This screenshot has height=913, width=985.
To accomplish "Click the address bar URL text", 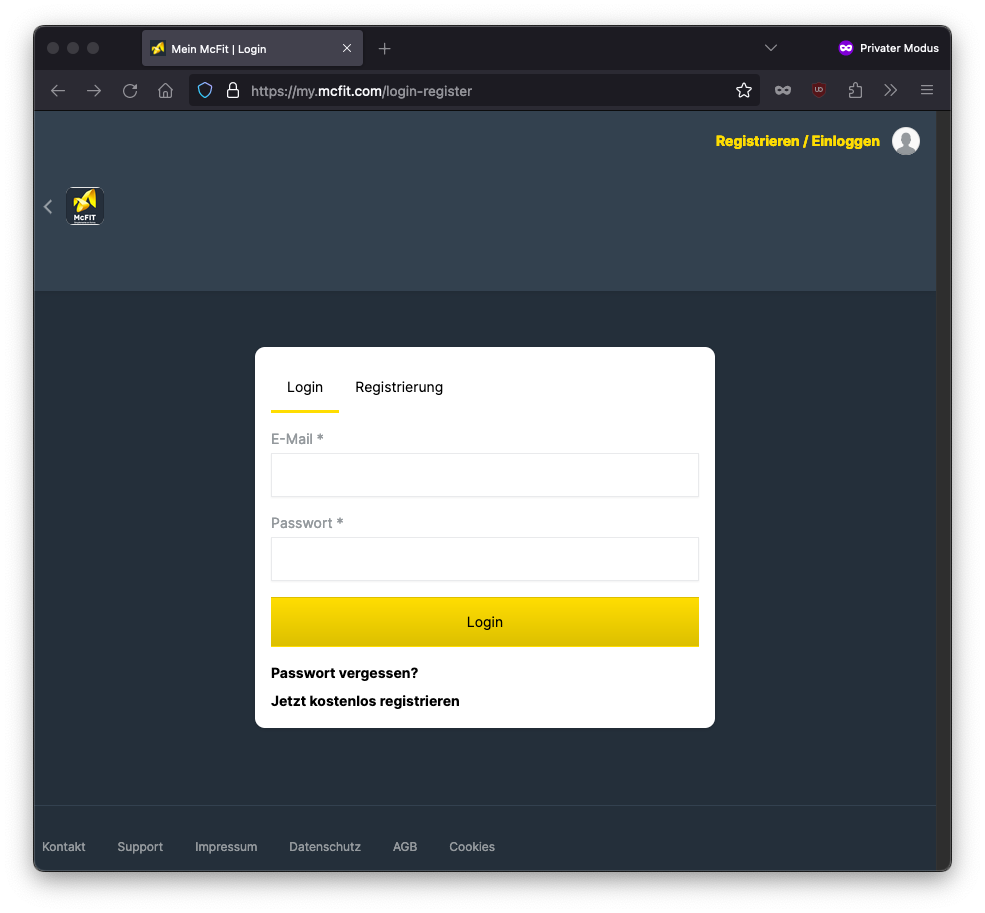I will click(361, 91).
